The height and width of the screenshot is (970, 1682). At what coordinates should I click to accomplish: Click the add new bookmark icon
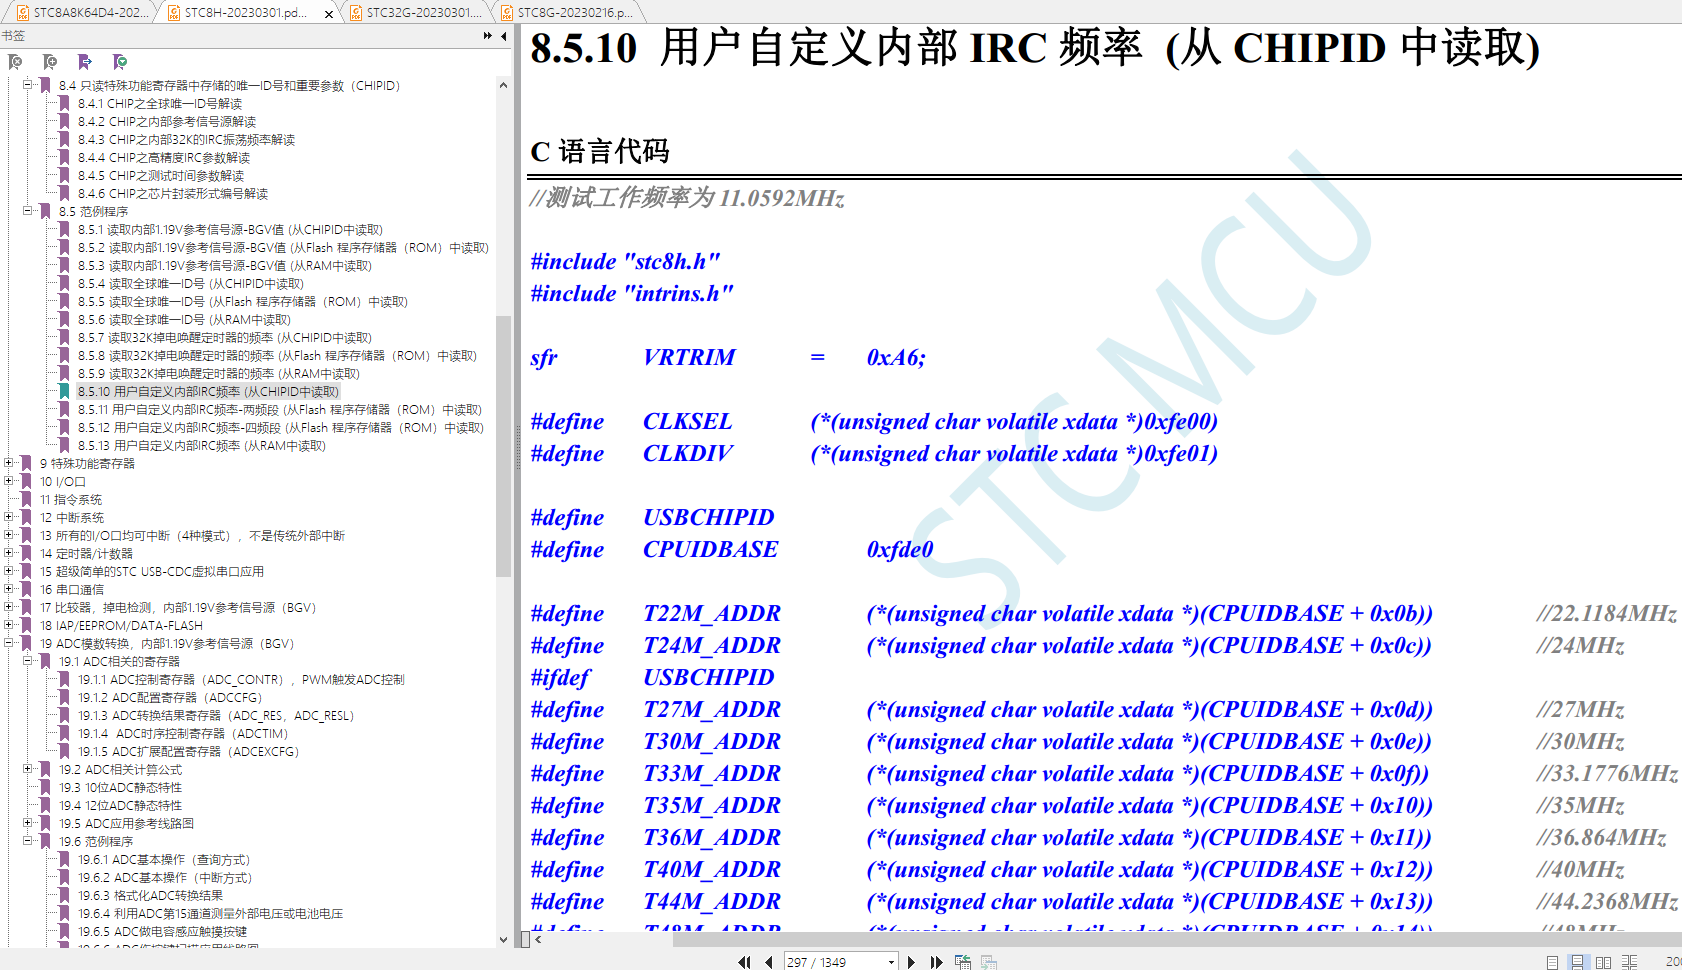[50, 62]
